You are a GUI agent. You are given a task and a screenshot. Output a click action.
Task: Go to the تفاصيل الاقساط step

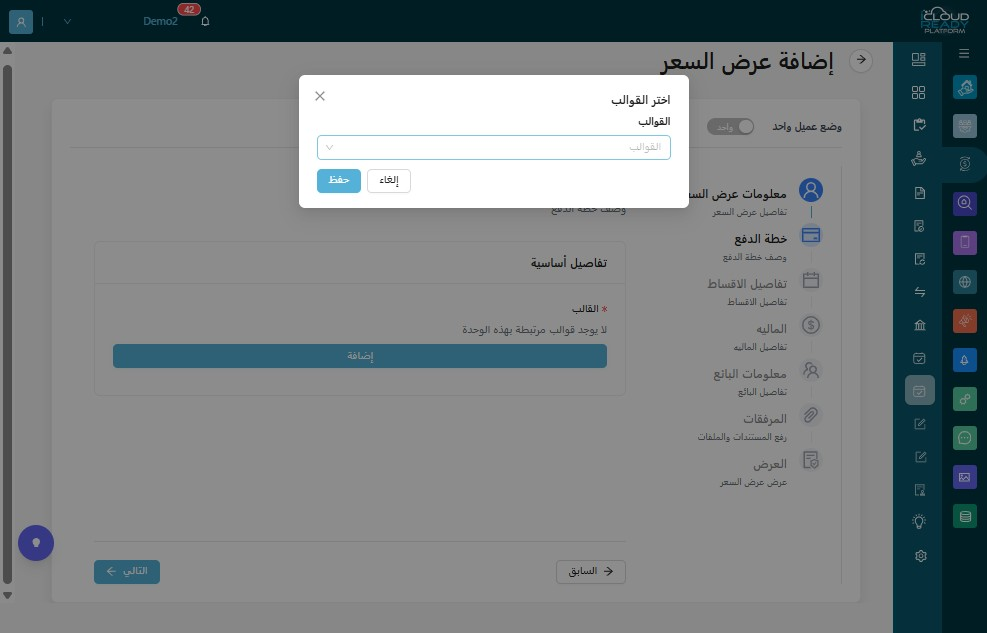pos(747,284)
